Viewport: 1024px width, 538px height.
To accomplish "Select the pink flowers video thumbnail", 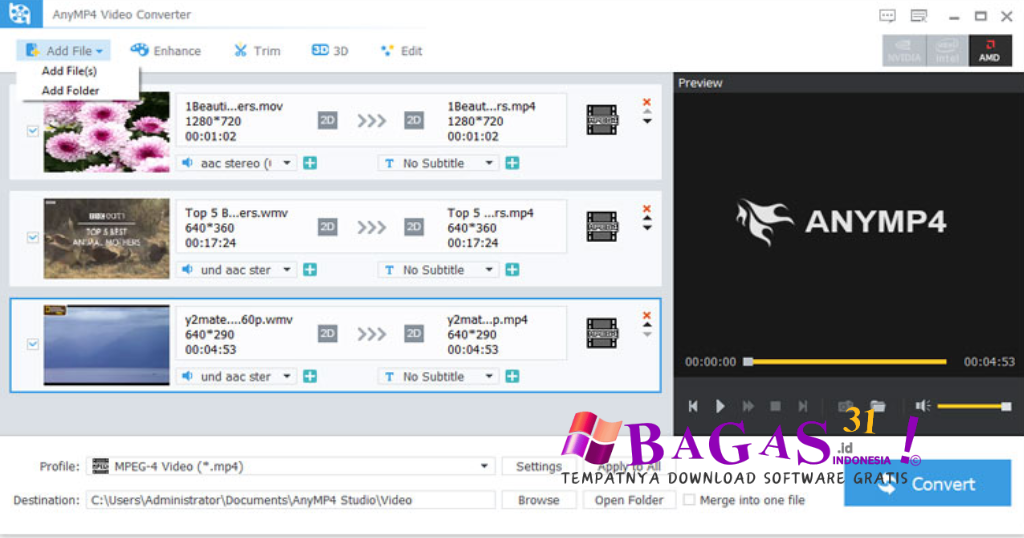I will tap(106, 132).
